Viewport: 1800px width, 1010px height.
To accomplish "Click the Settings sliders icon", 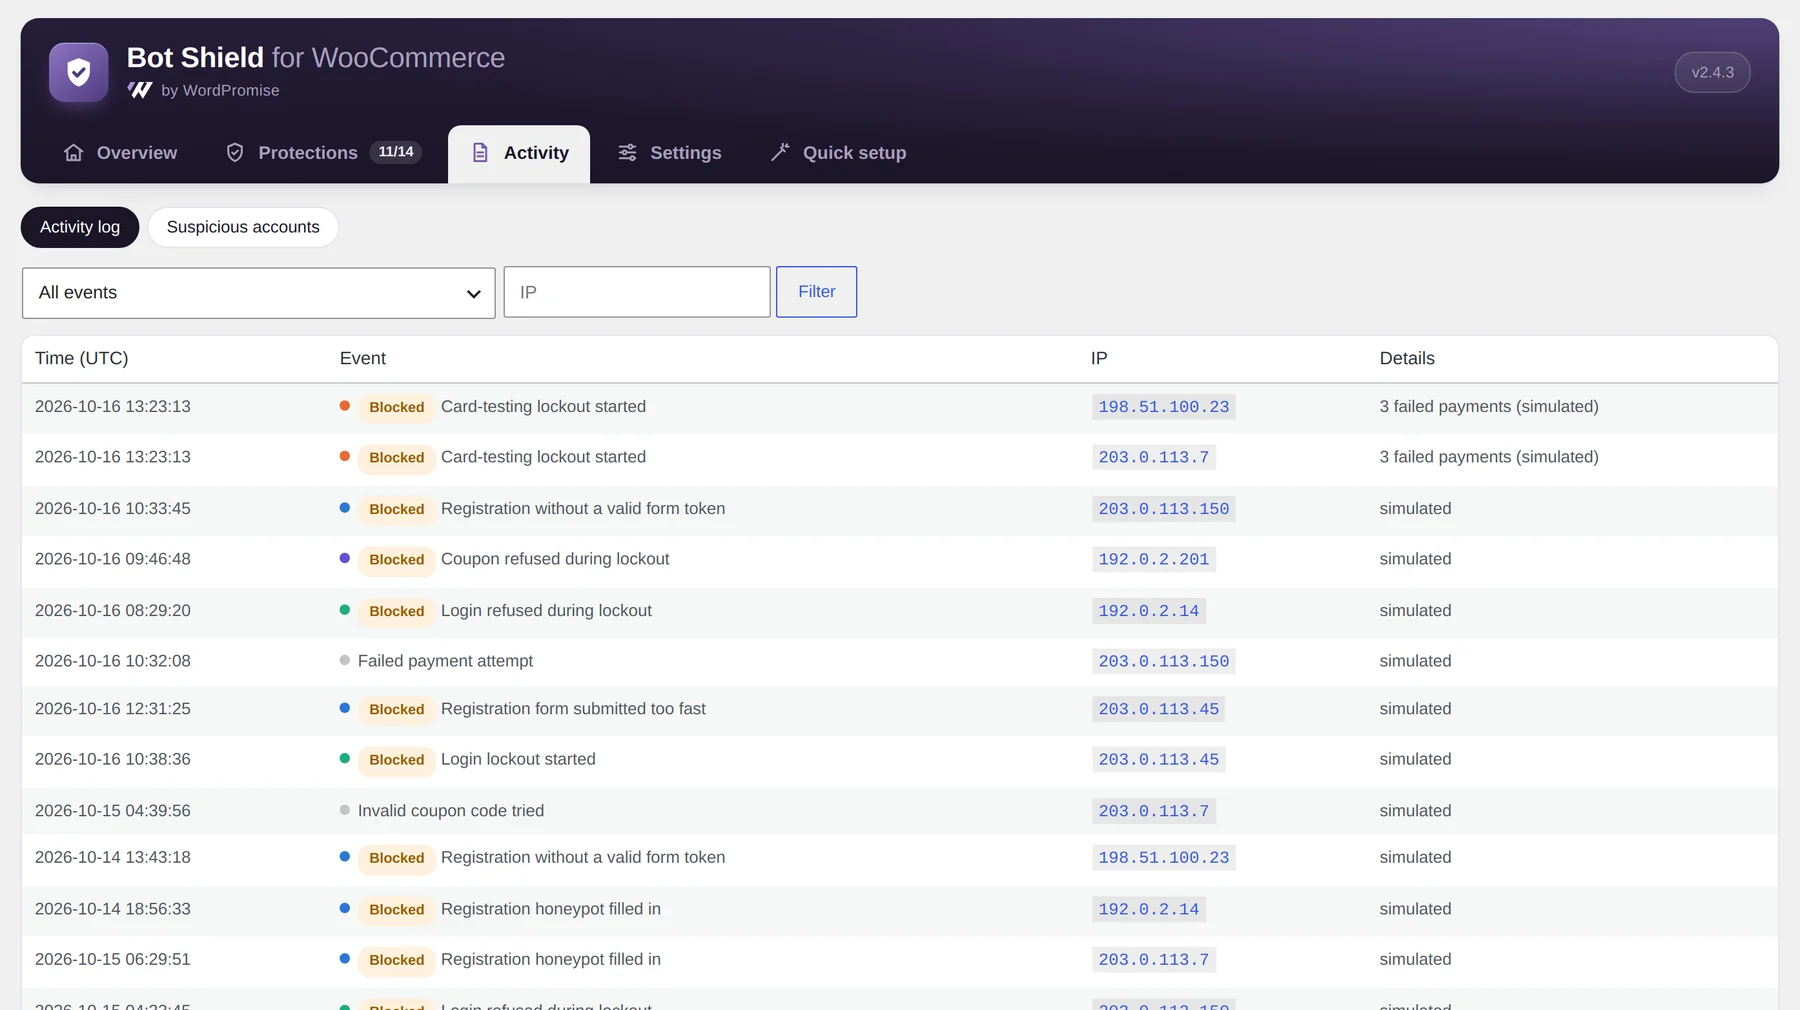I will (x=627, y=153).
